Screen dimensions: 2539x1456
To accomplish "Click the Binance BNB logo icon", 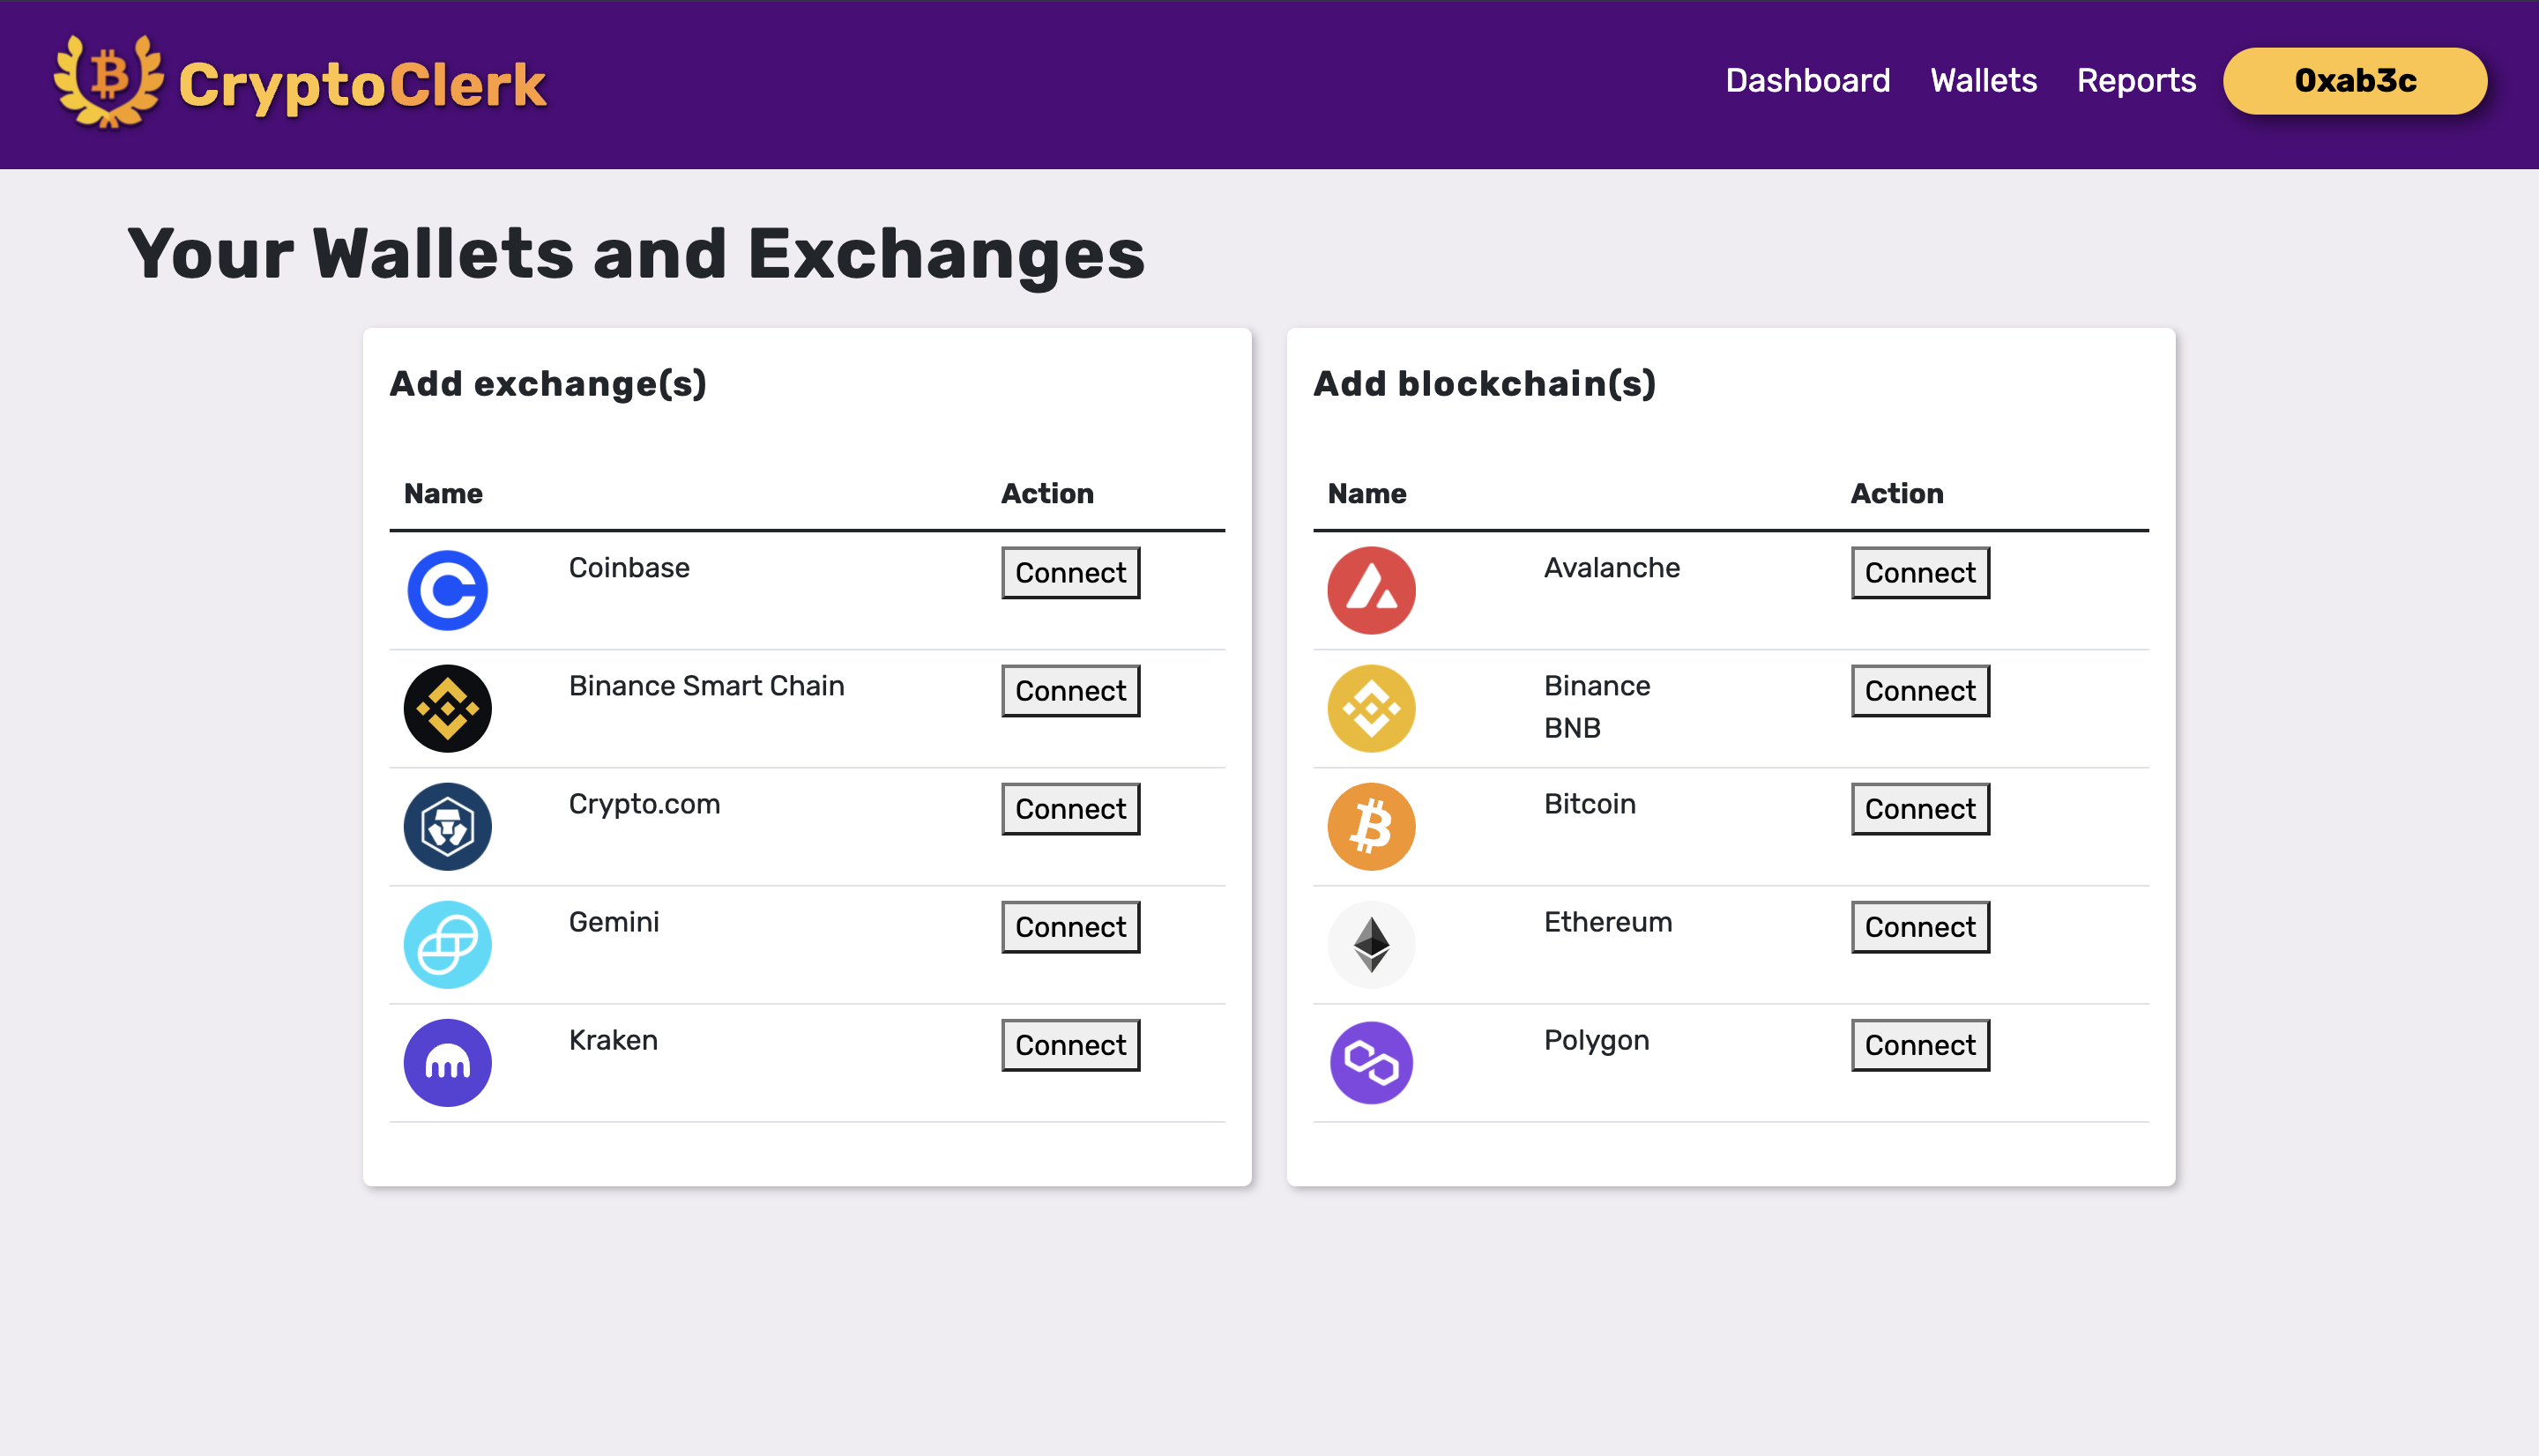I will 1370,708.
